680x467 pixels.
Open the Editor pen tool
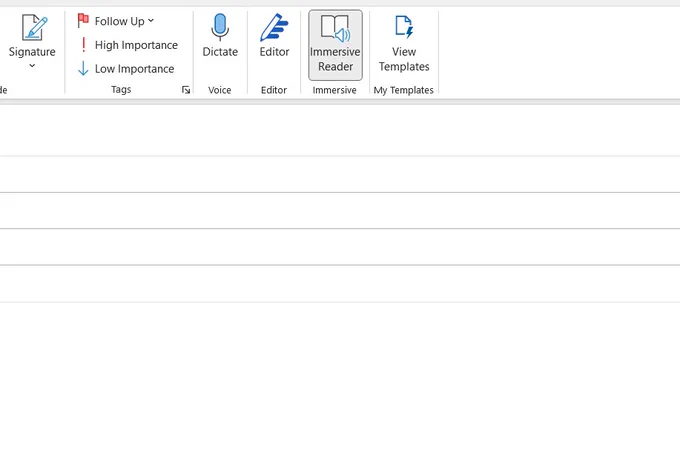(x=274, y=36)
